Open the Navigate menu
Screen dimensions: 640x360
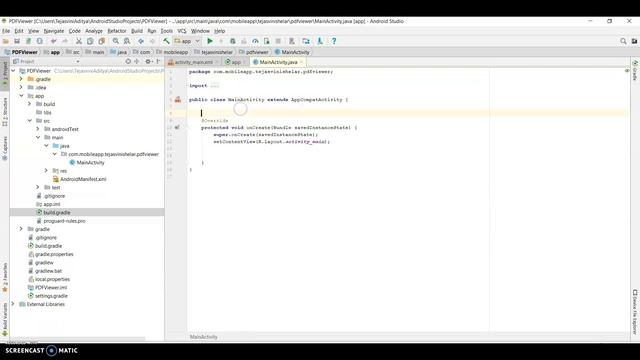click(54, 31)
